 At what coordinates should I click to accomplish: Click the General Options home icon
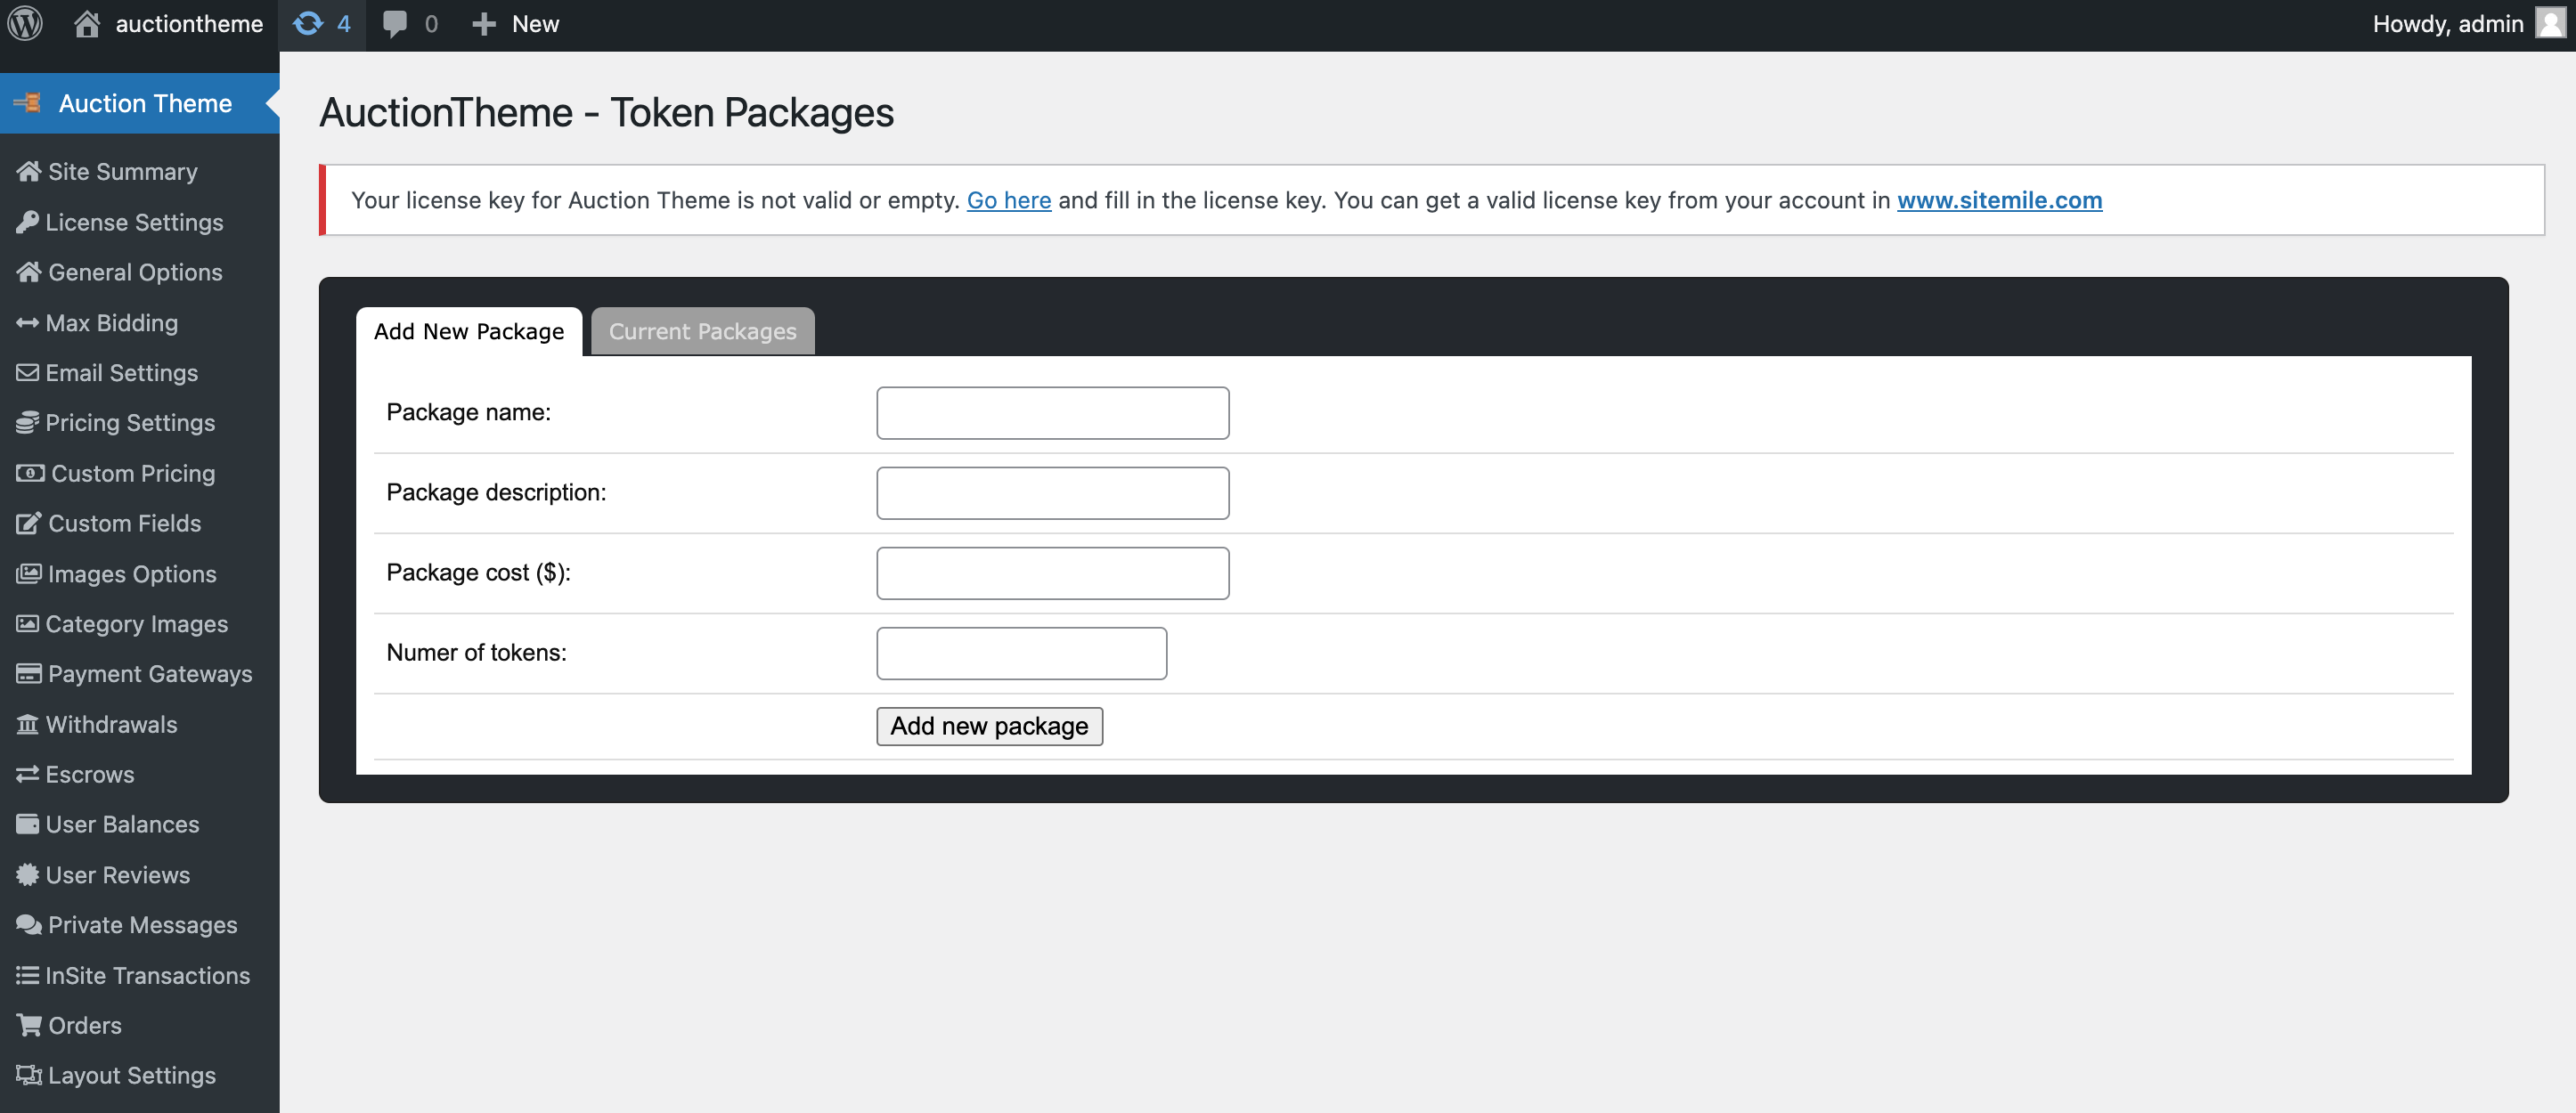[28, 272]
